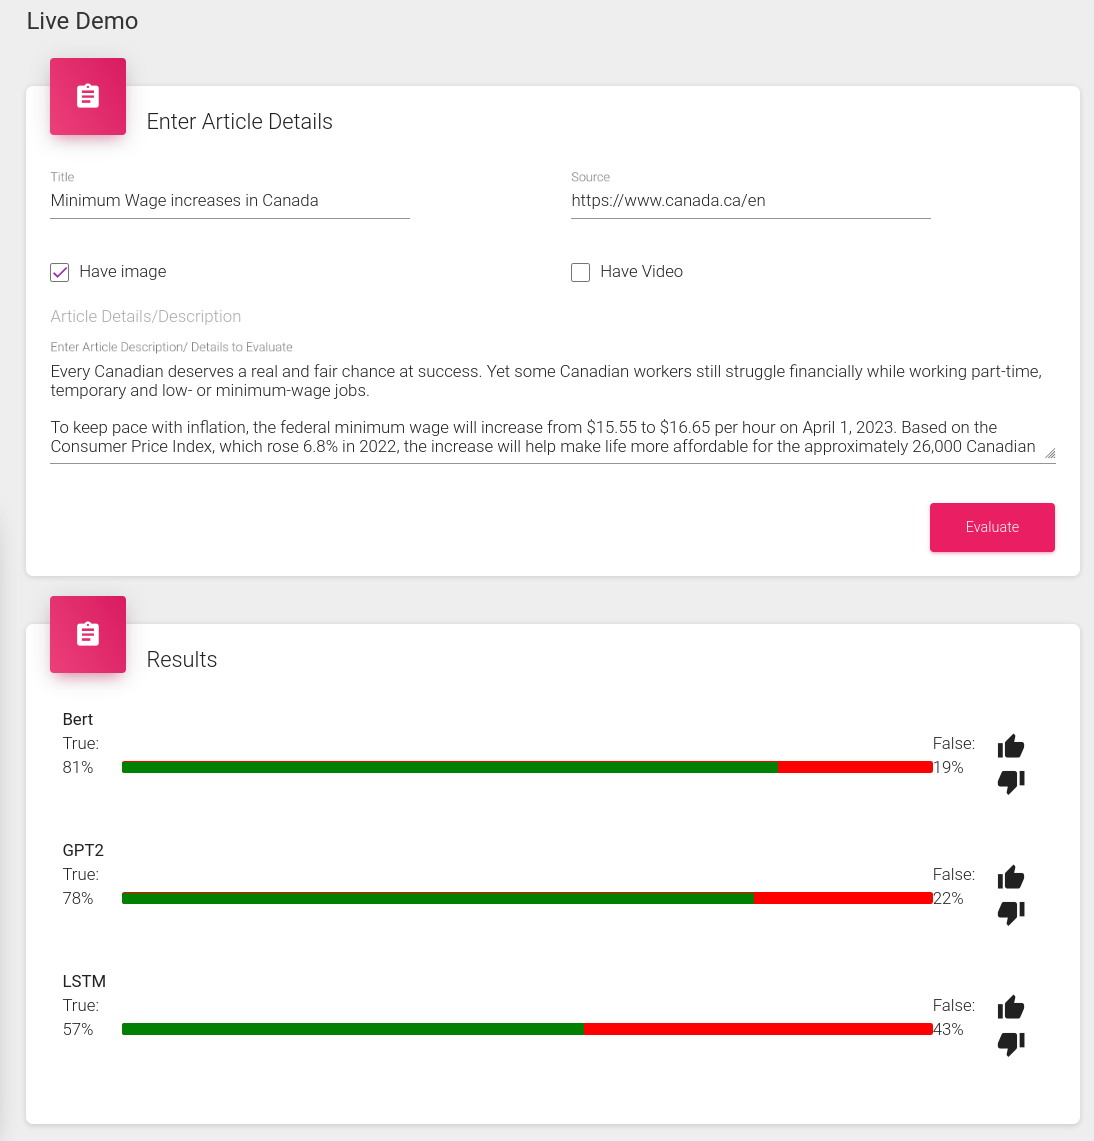
Task: Click into the Source URL field
Action: tap(750, 201)
